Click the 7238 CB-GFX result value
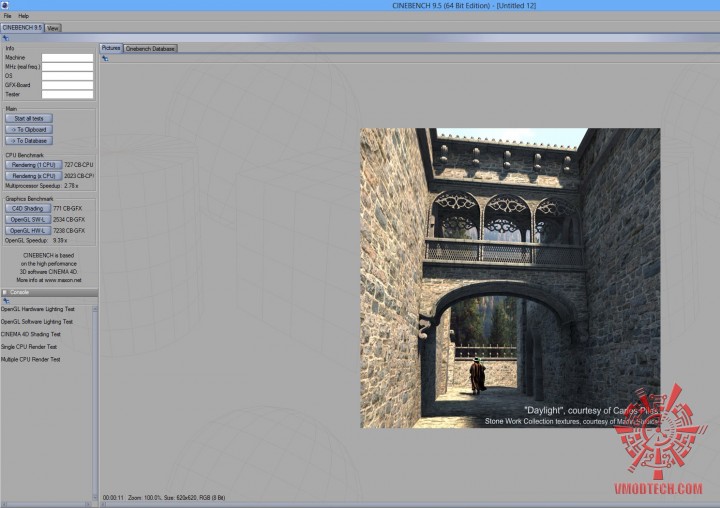720x508 pixels. (69, 231)
